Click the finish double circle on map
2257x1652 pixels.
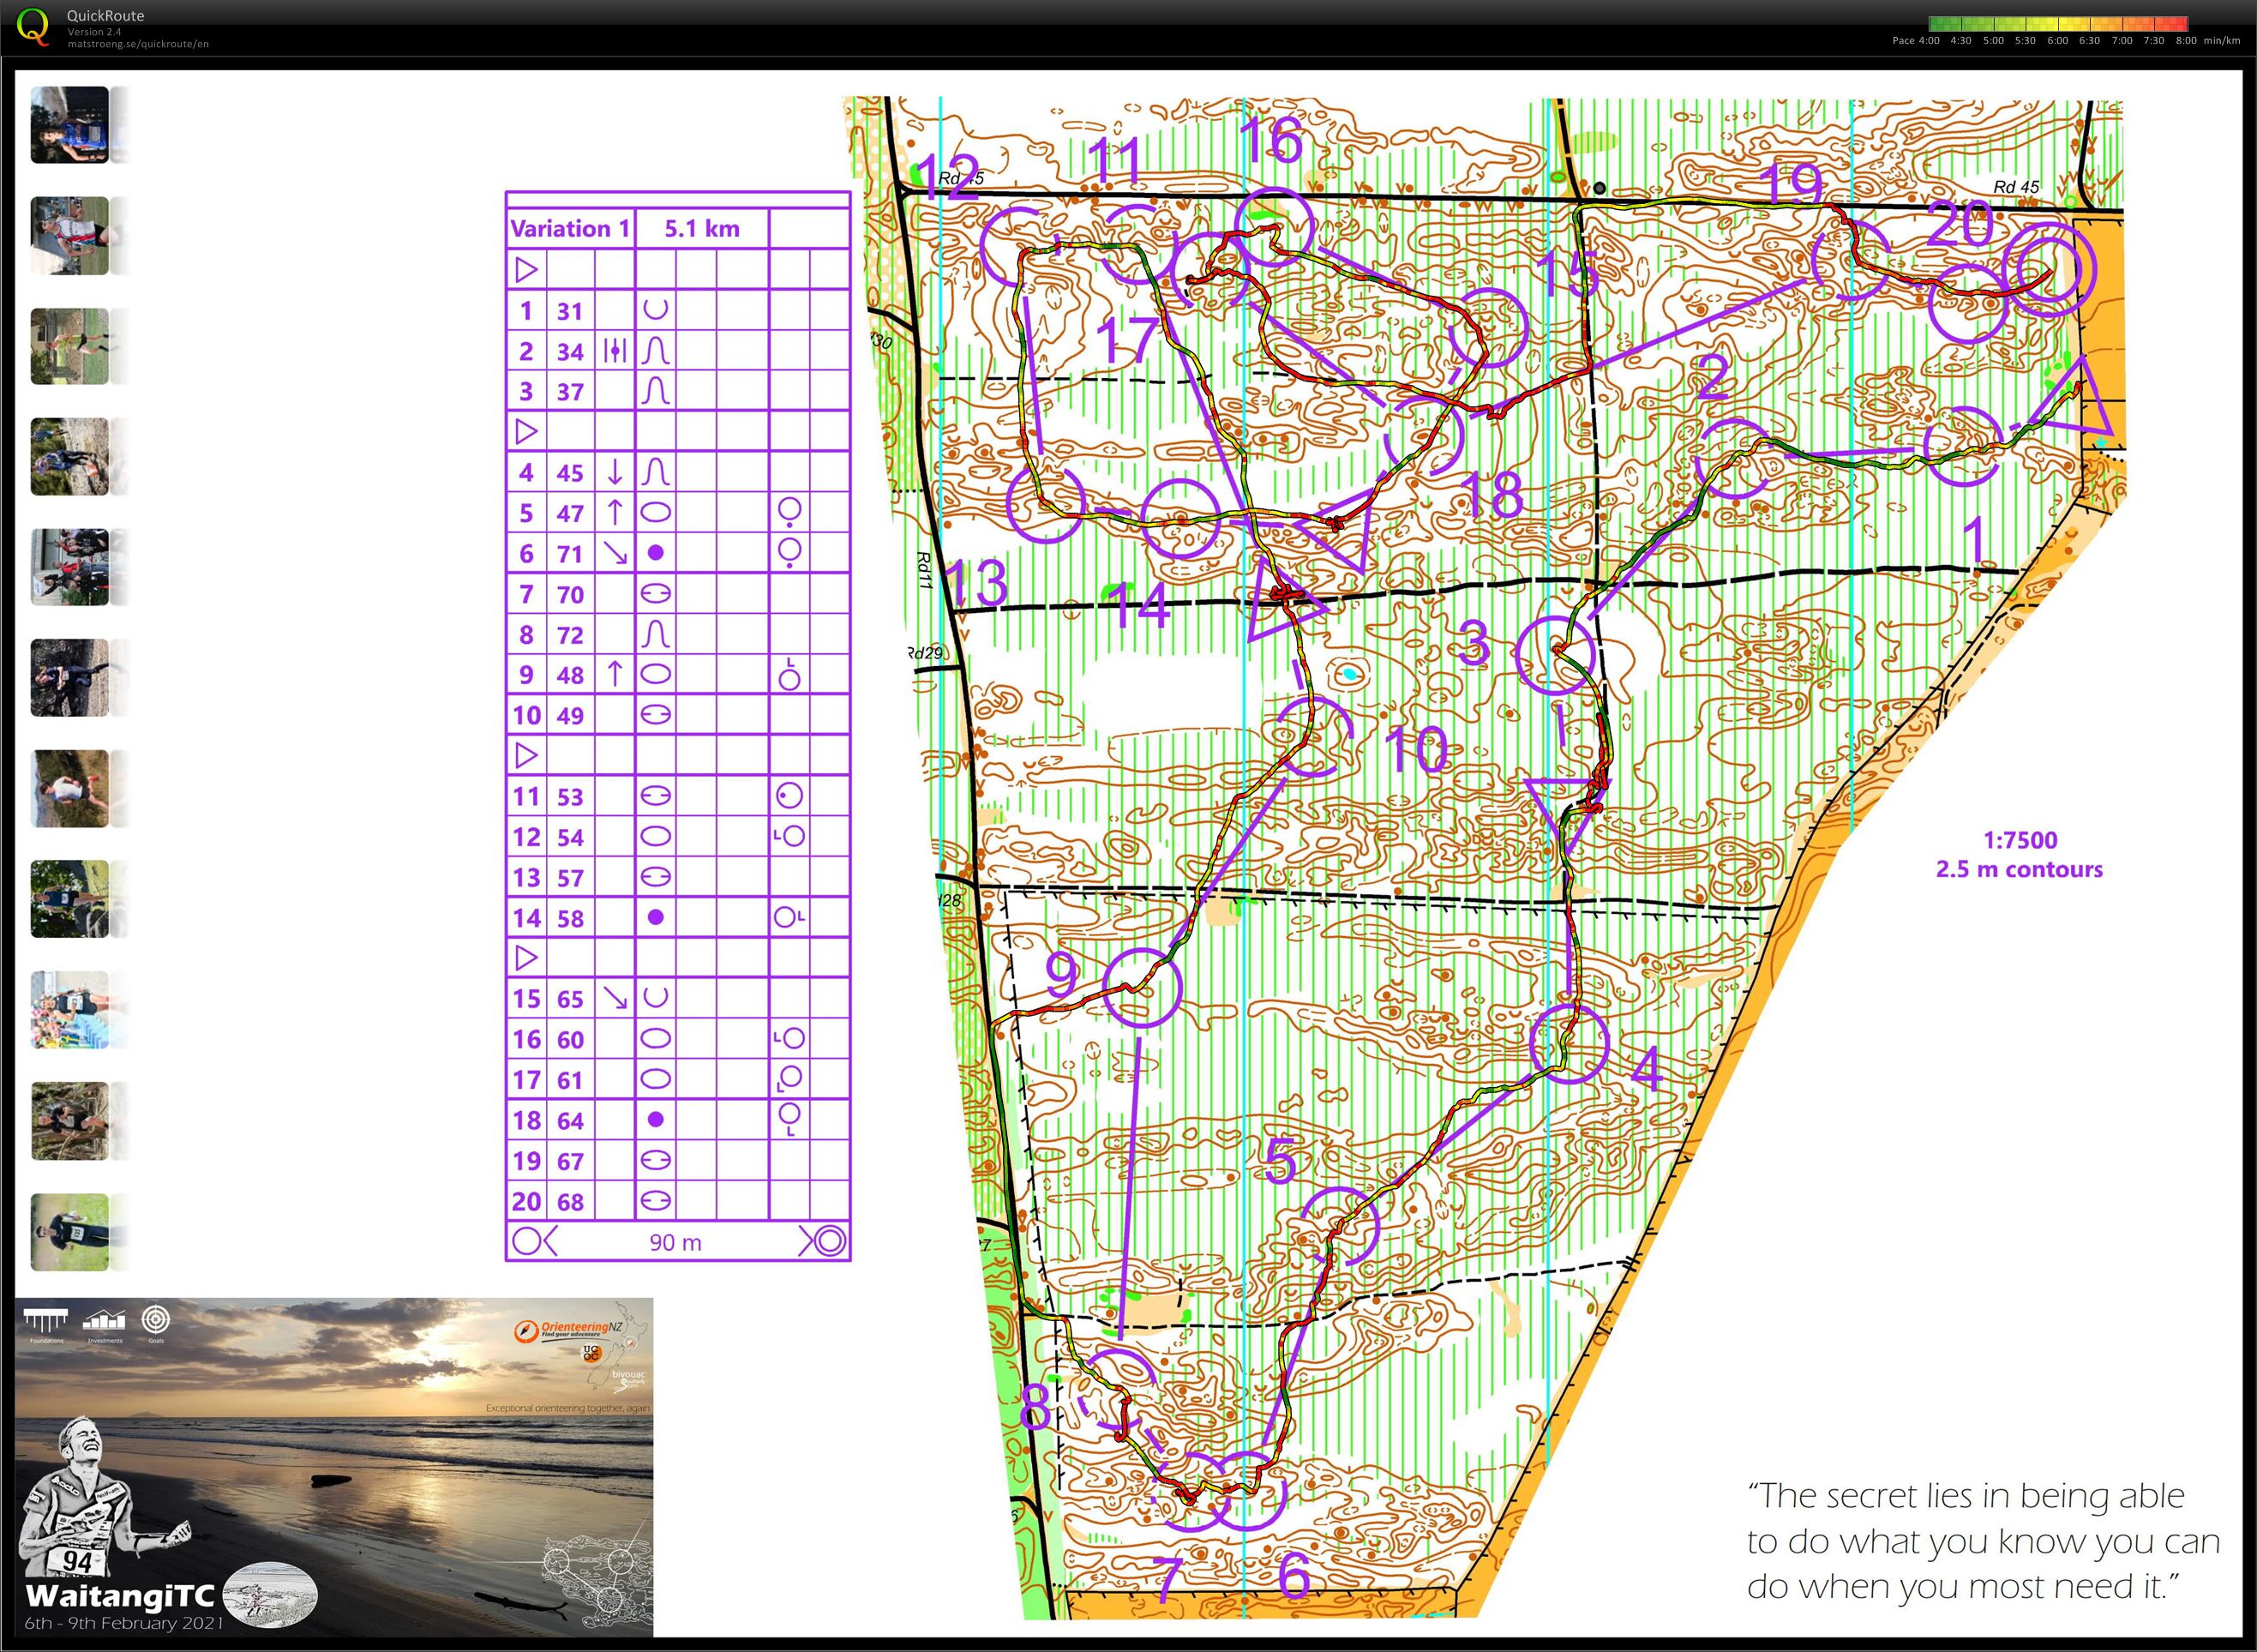[x=2050, y=270]
